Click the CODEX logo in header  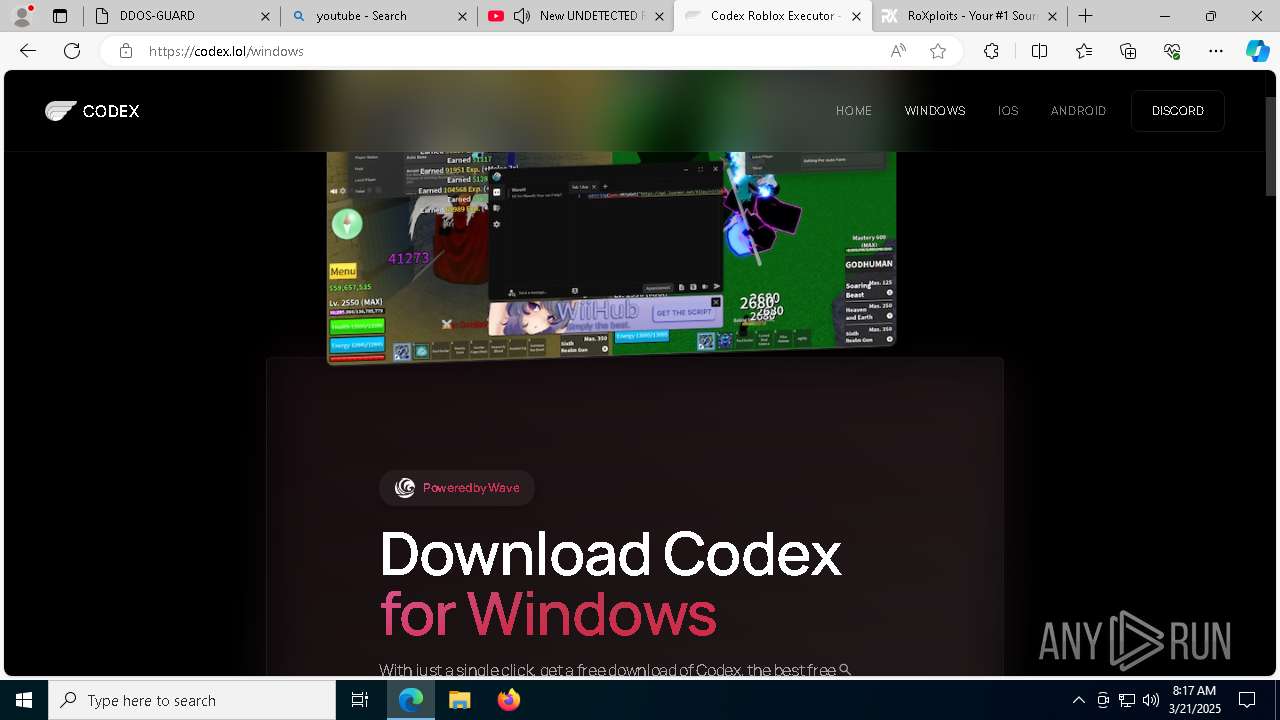(x=92, y=111)
